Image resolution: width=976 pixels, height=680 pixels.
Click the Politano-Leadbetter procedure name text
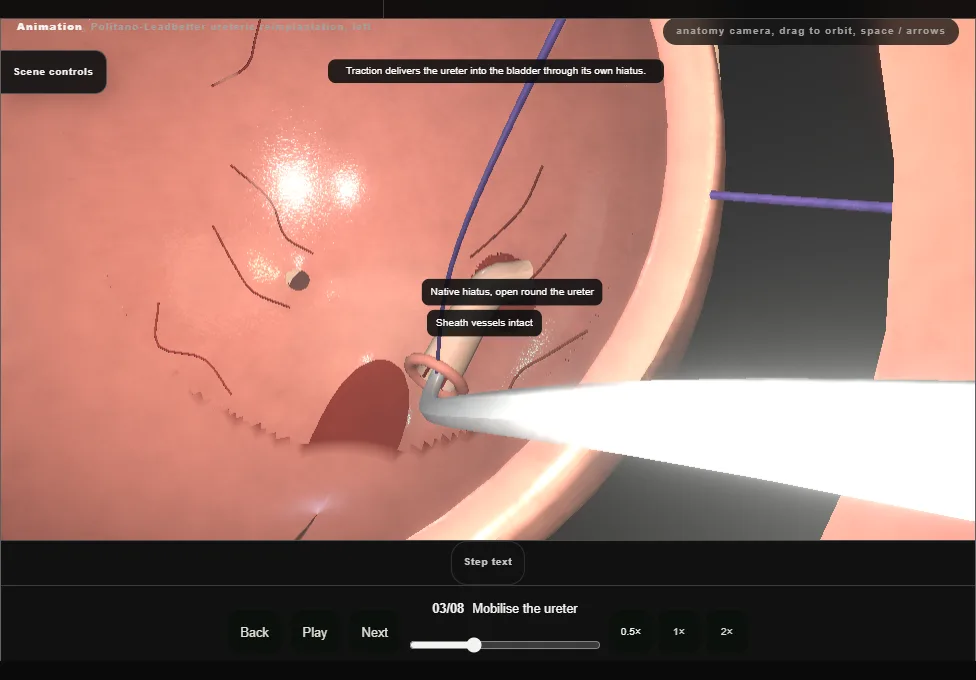231,27
